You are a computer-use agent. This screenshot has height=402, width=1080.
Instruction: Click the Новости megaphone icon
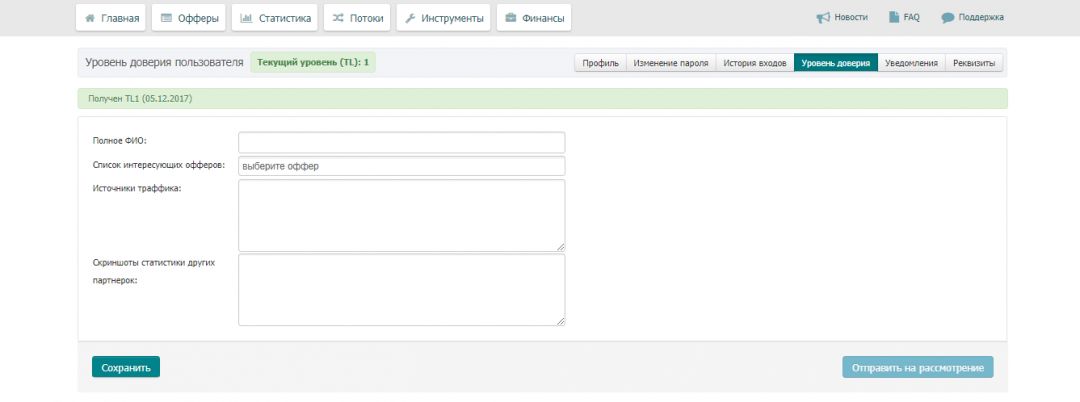823,18
